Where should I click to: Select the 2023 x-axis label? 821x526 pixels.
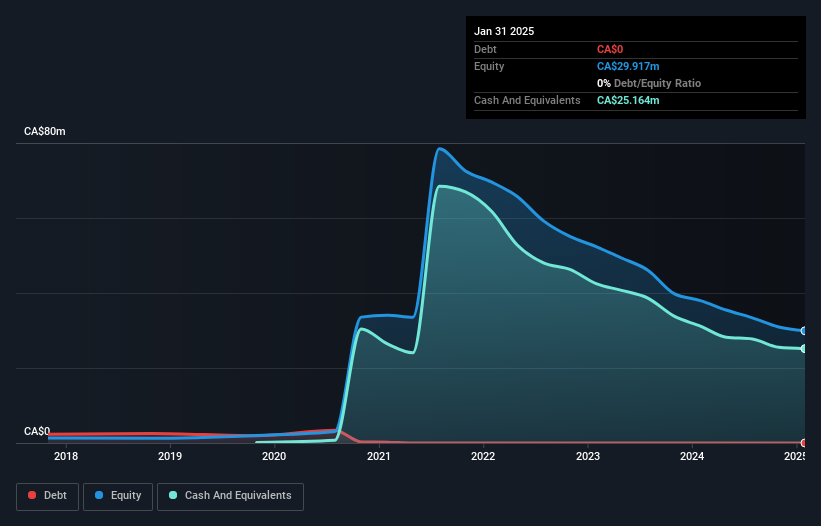tap(587, 456)
